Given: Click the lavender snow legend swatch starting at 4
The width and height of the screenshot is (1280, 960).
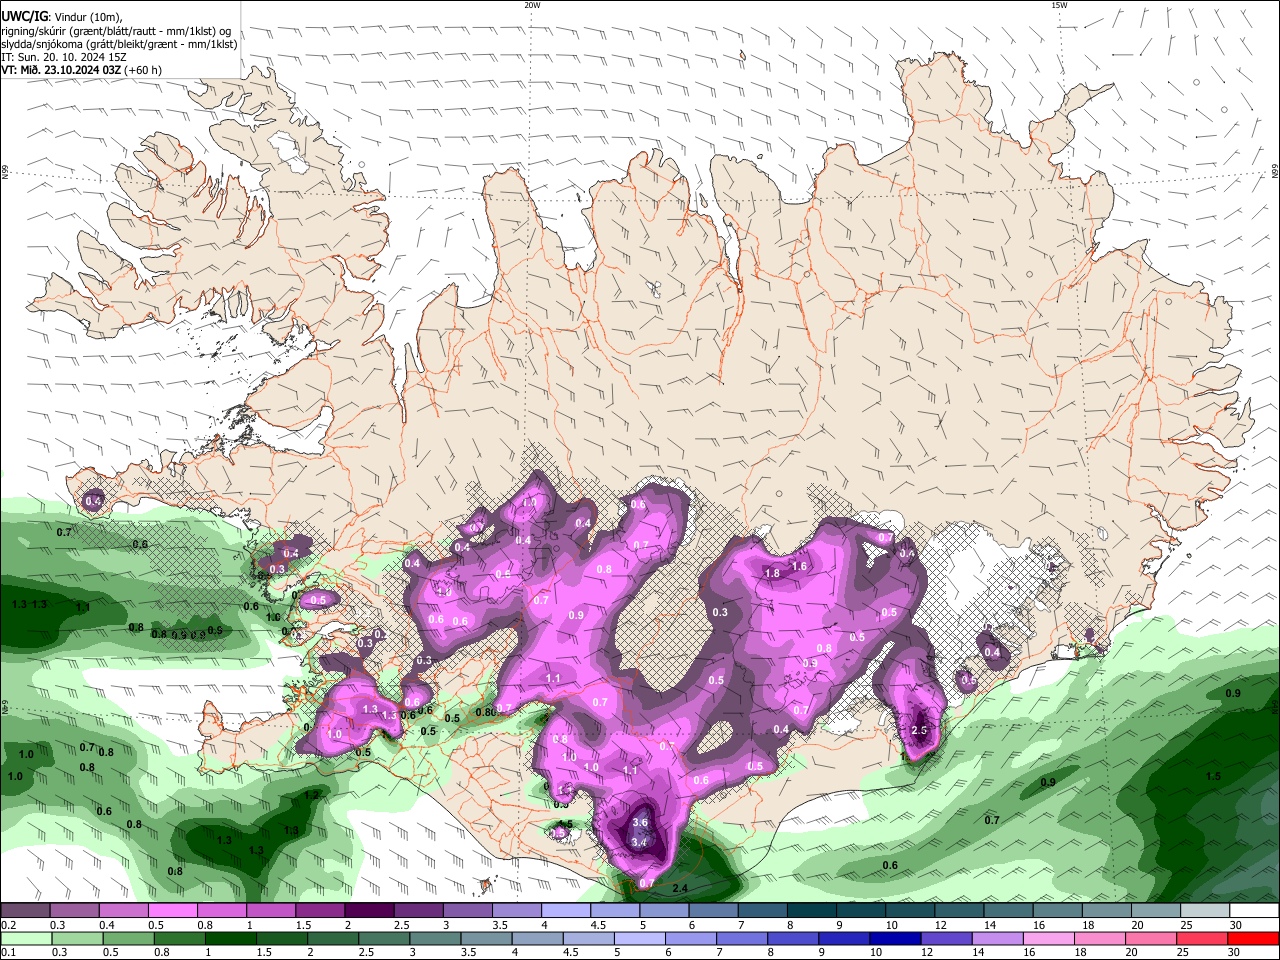Looking at the screenshot, I should tap(566, 911).
